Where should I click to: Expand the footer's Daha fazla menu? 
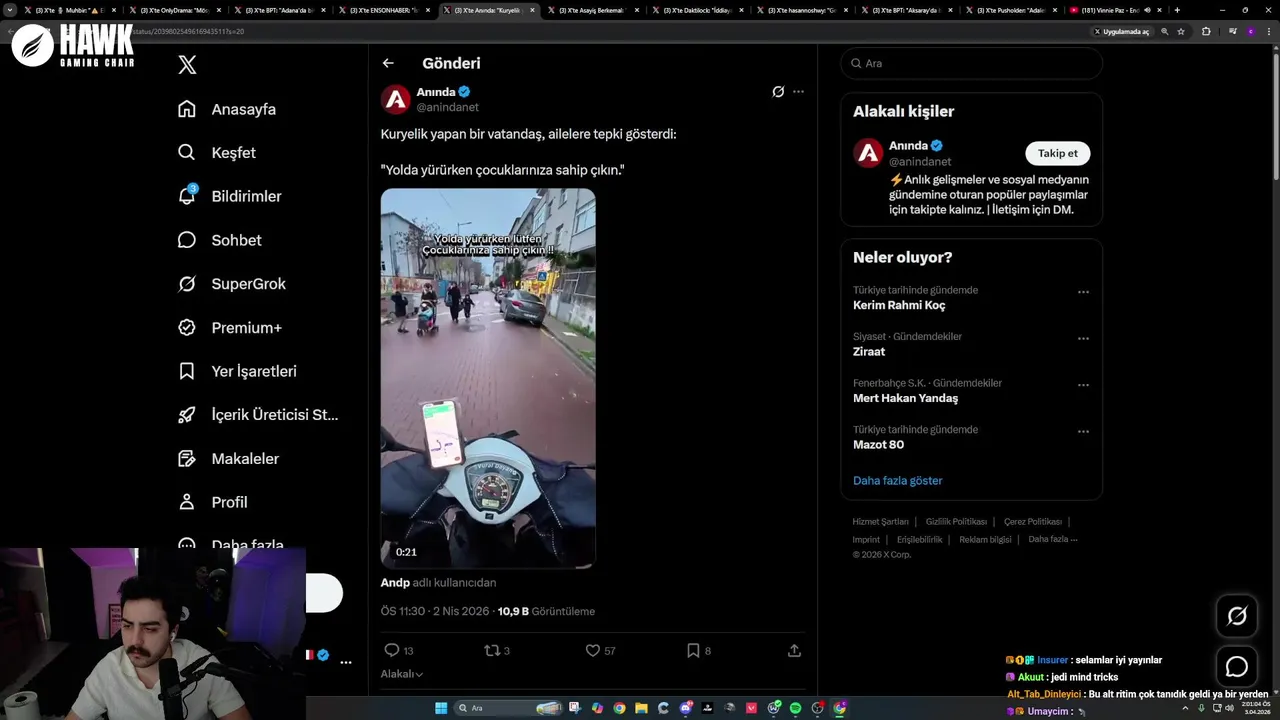pyautogui.click(x=1053, y=539)
